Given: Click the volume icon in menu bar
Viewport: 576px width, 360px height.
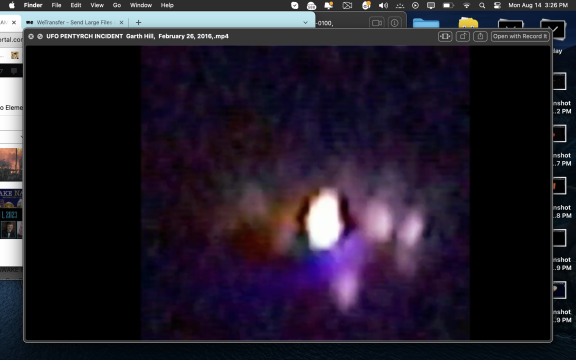Looking at the screenshot, I should click(383, 5).
